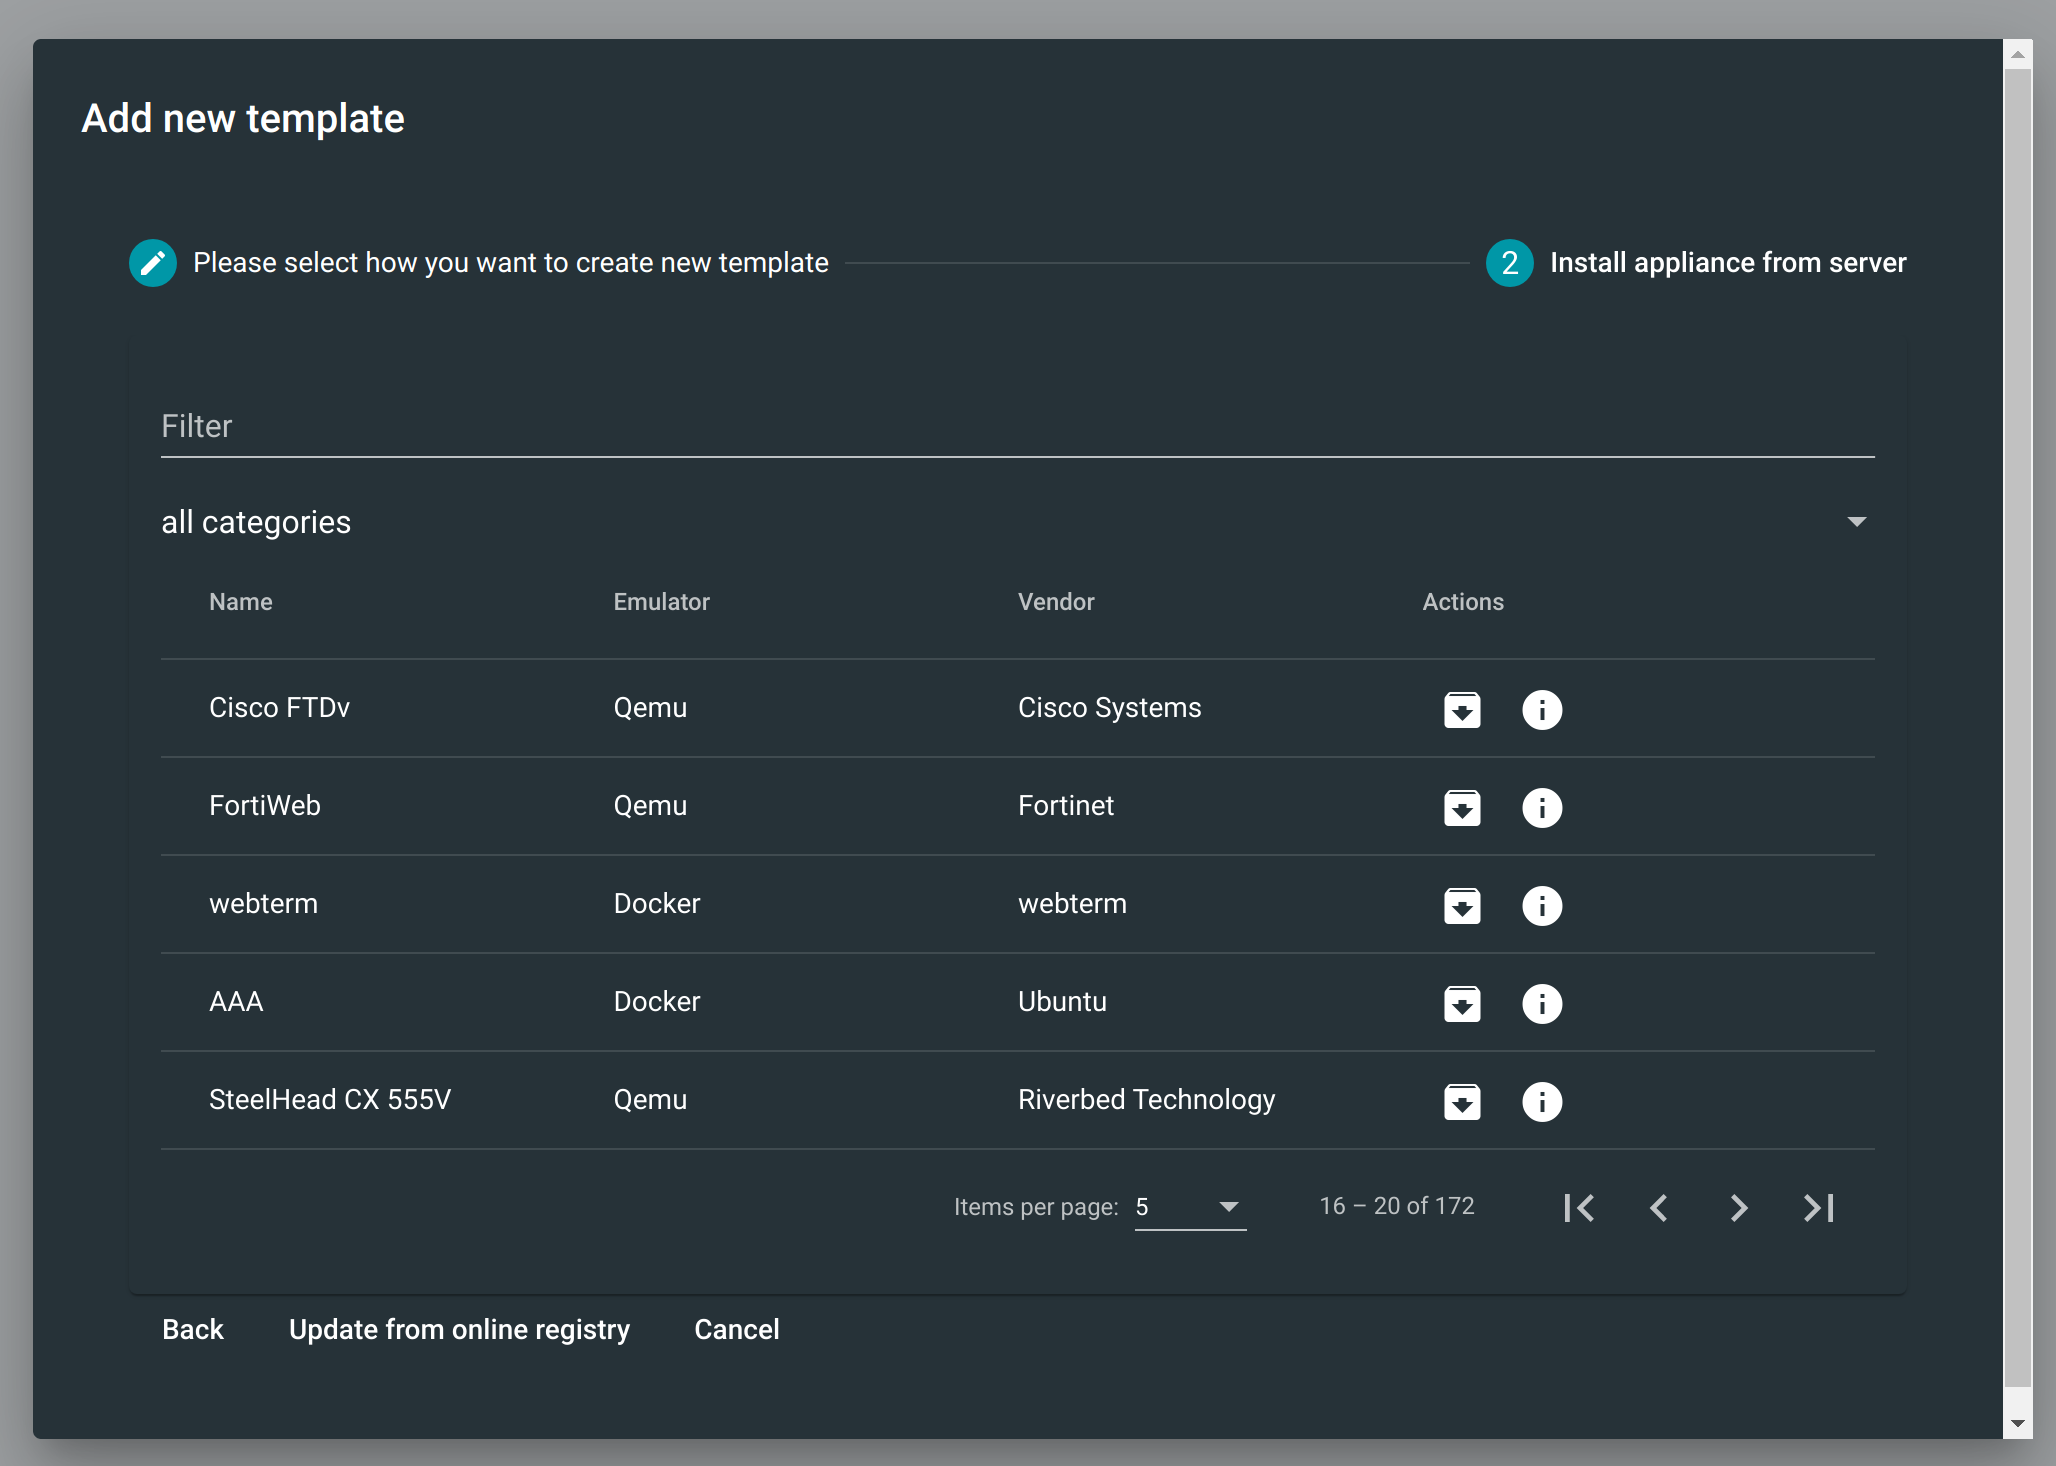View FortiWeb appliance details

click(1542, 808)
